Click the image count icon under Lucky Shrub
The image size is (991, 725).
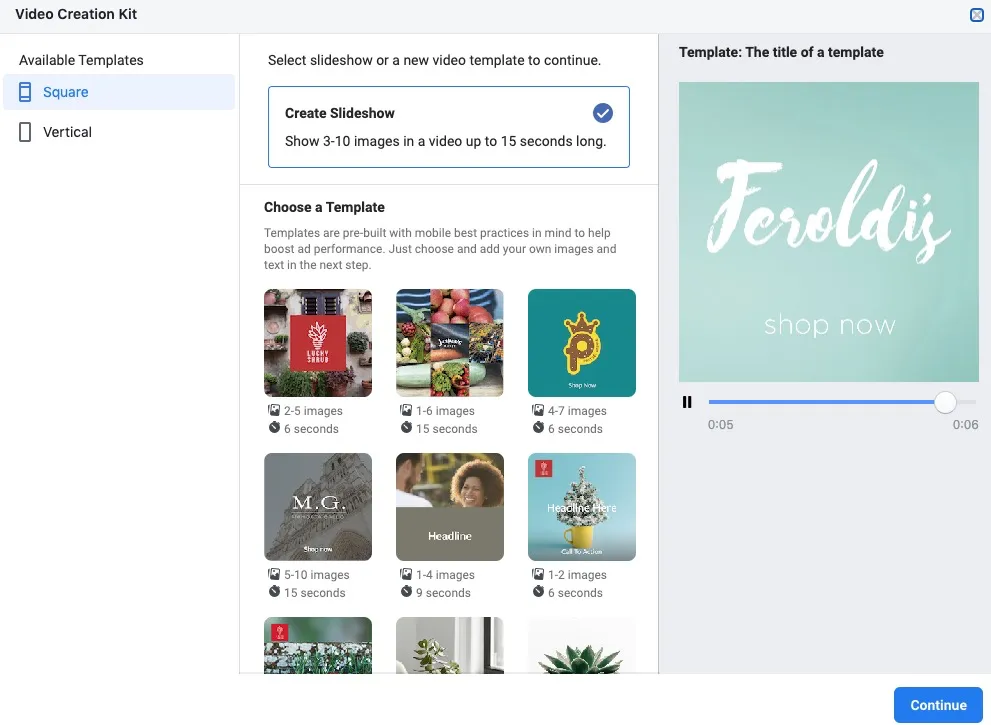274,410
